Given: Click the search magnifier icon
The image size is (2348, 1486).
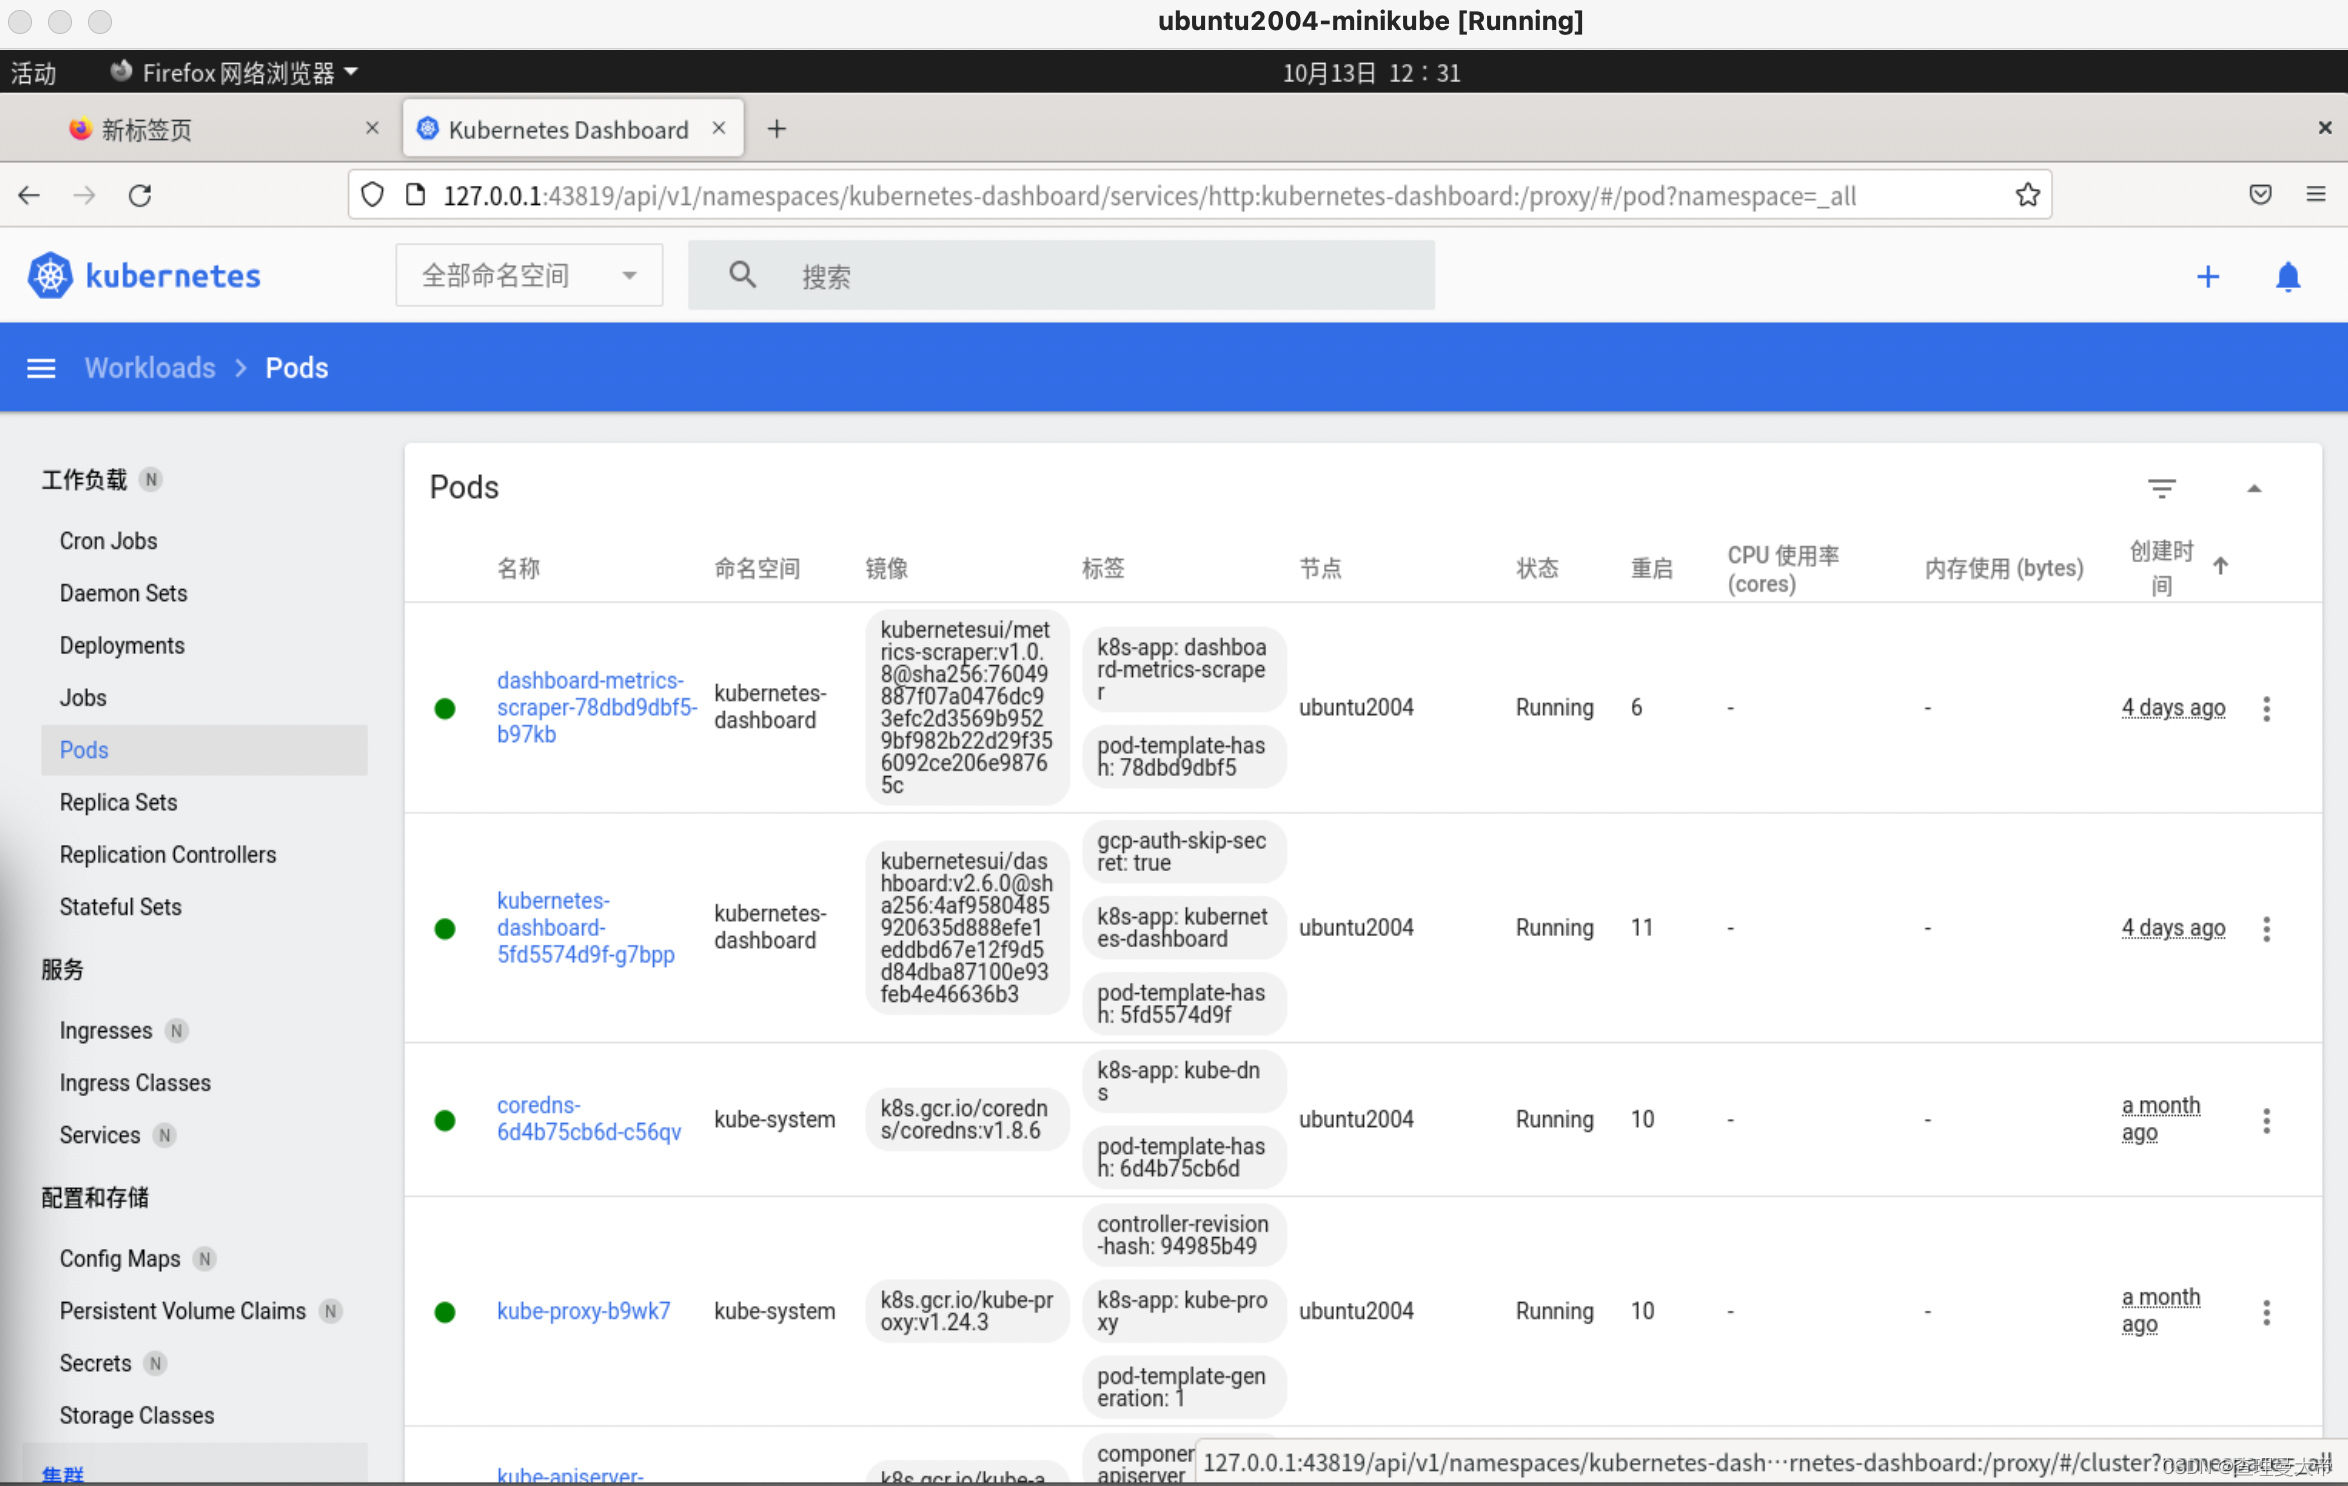Looking at the screenshot, I should [x=742, y=275].
